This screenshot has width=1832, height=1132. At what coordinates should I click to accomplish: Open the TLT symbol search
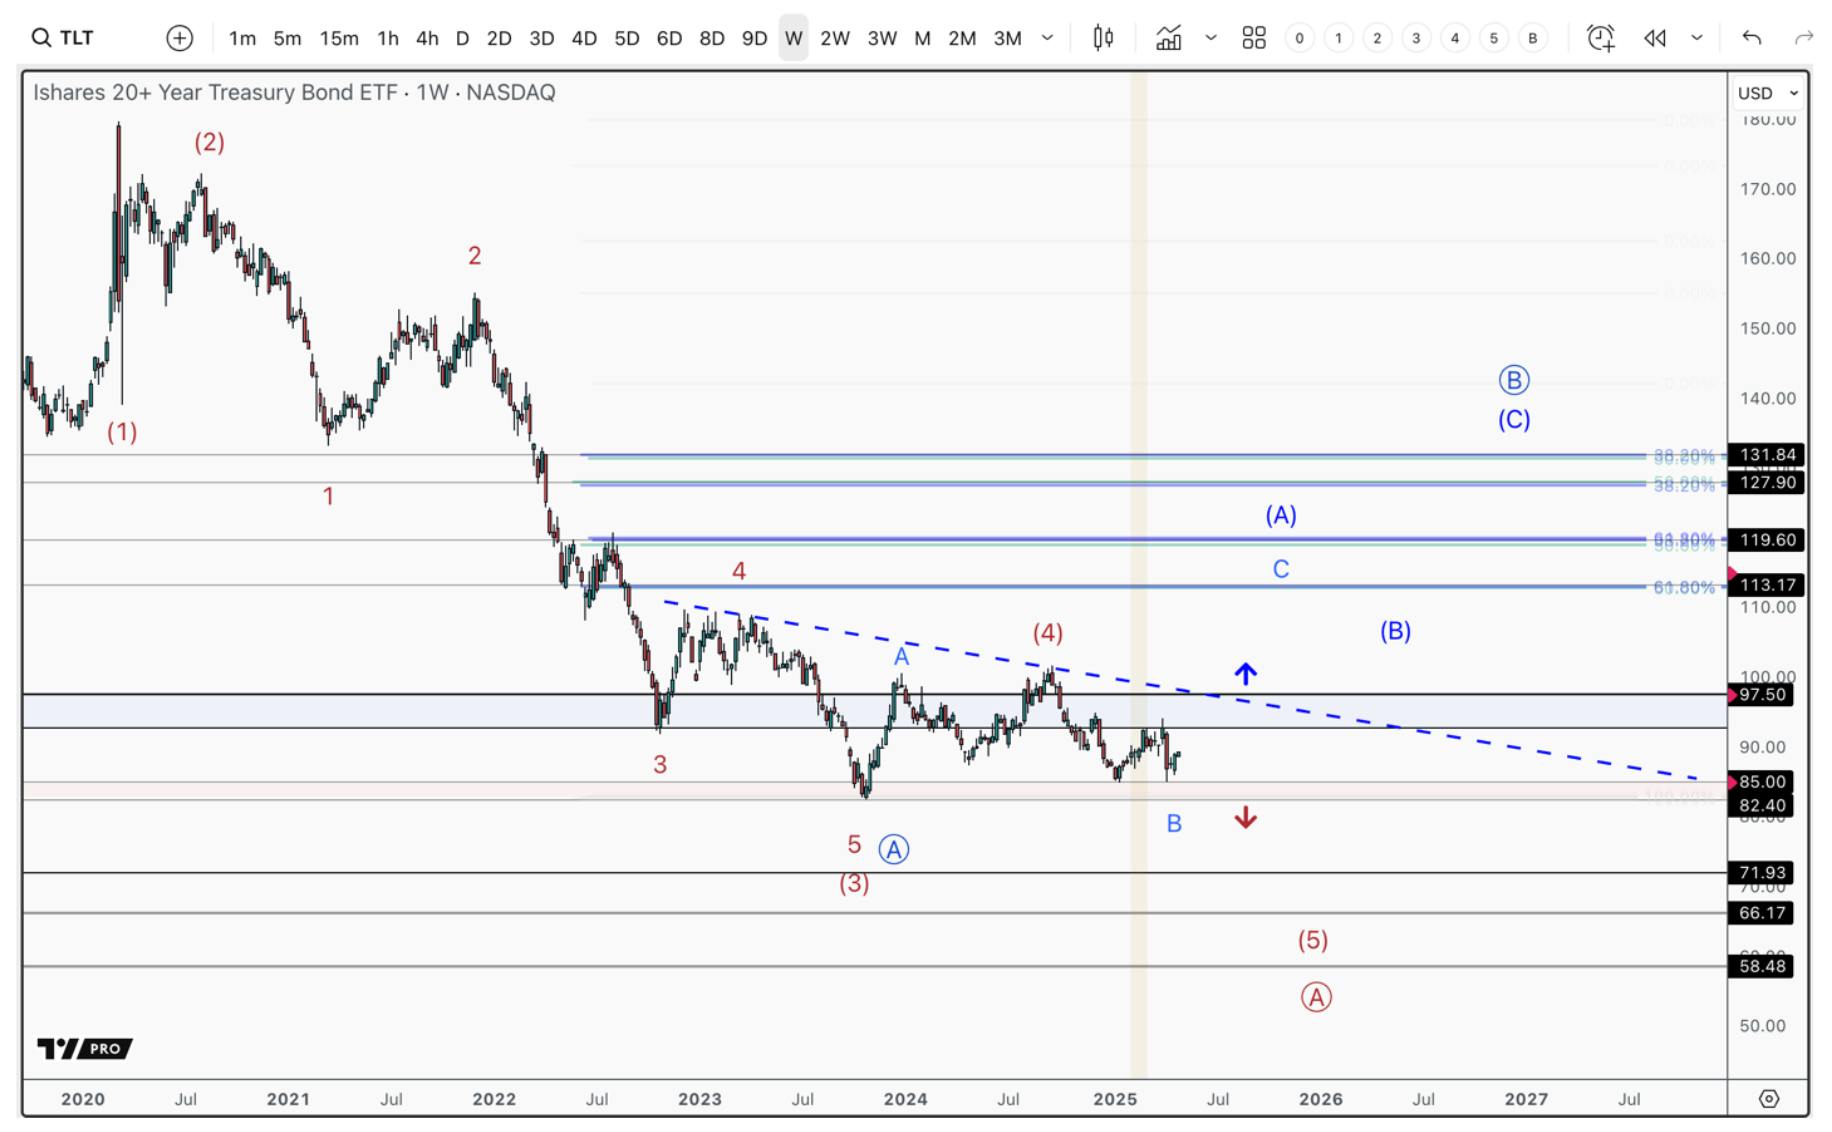tap(63, 38)
